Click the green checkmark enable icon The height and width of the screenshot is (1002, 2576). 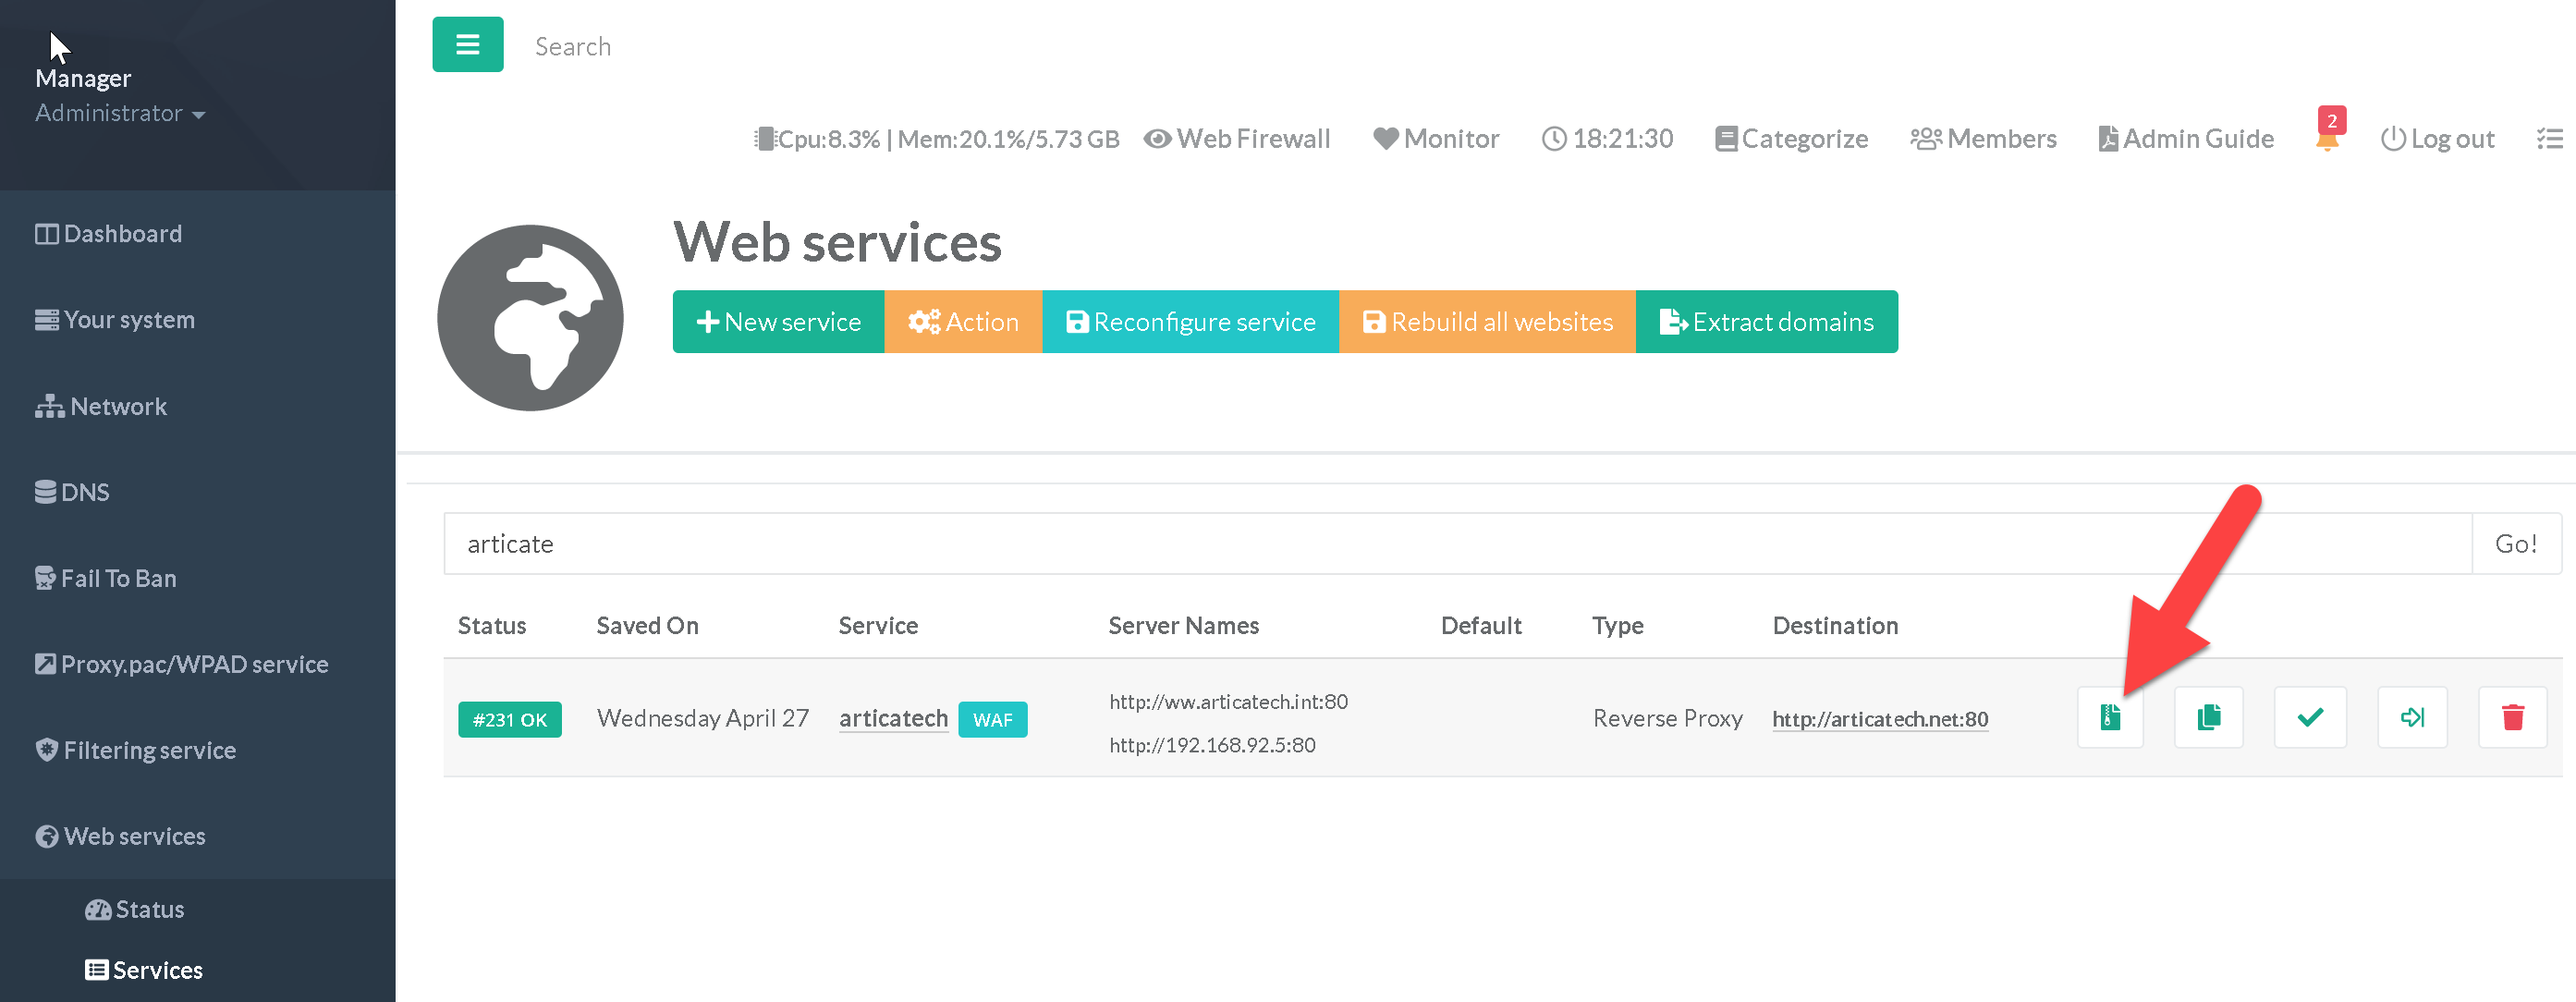point(2310,717)
